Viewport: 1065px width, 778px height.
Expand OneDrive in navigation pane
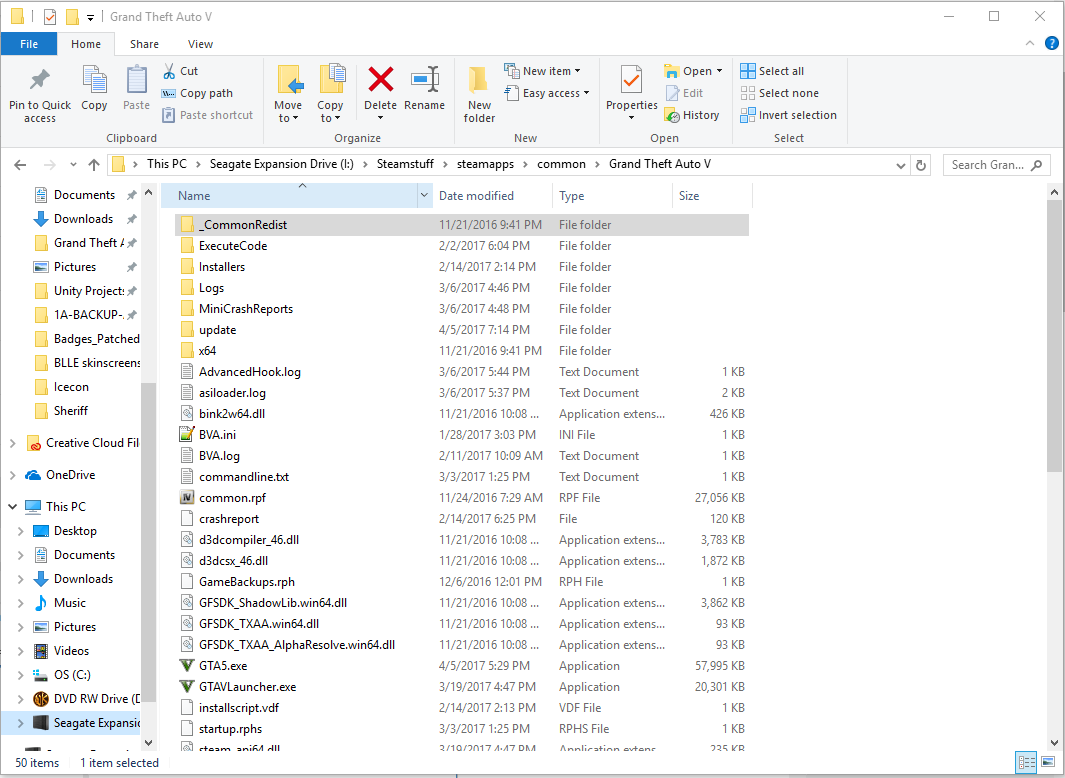pos(12,475)
